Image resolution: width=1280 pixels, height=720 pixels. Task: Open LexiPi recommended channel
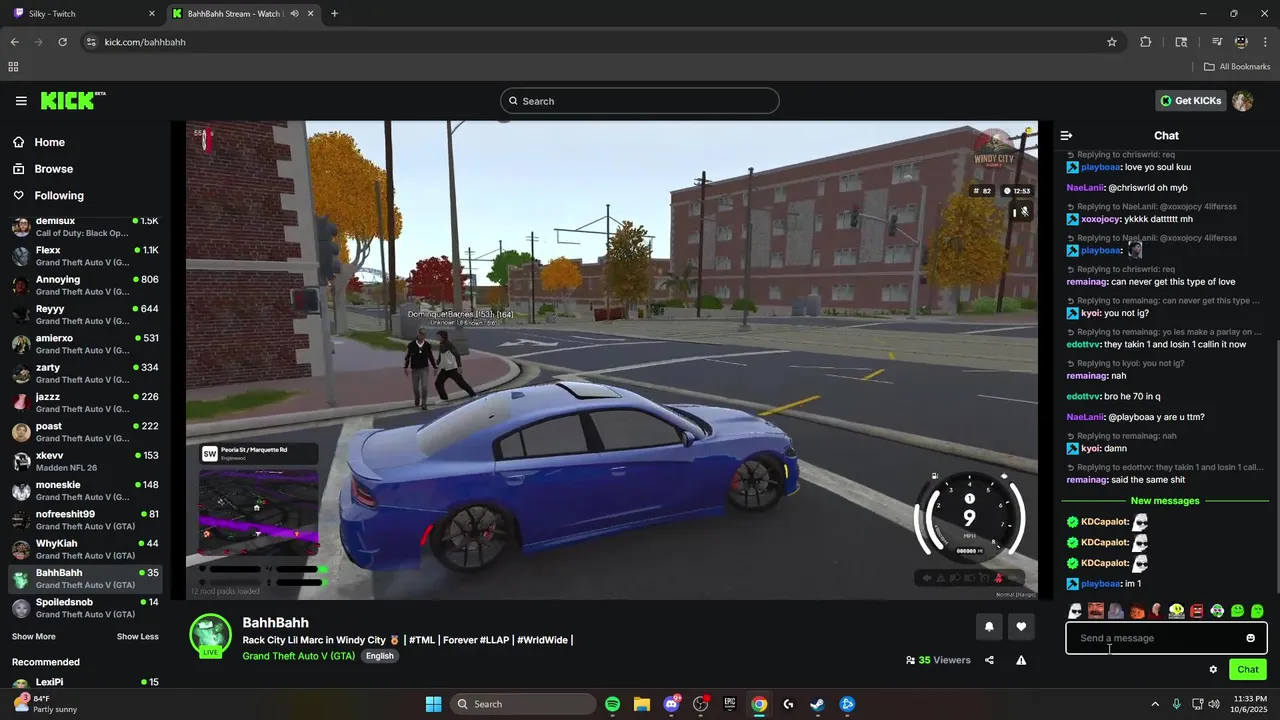[84, 684]
